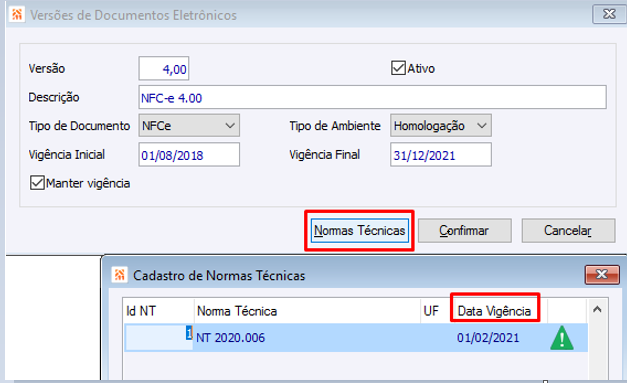Click the app icon in Versões de Documentos Eletrônicos title bar

pyautogui.click(x=17, y=15)
